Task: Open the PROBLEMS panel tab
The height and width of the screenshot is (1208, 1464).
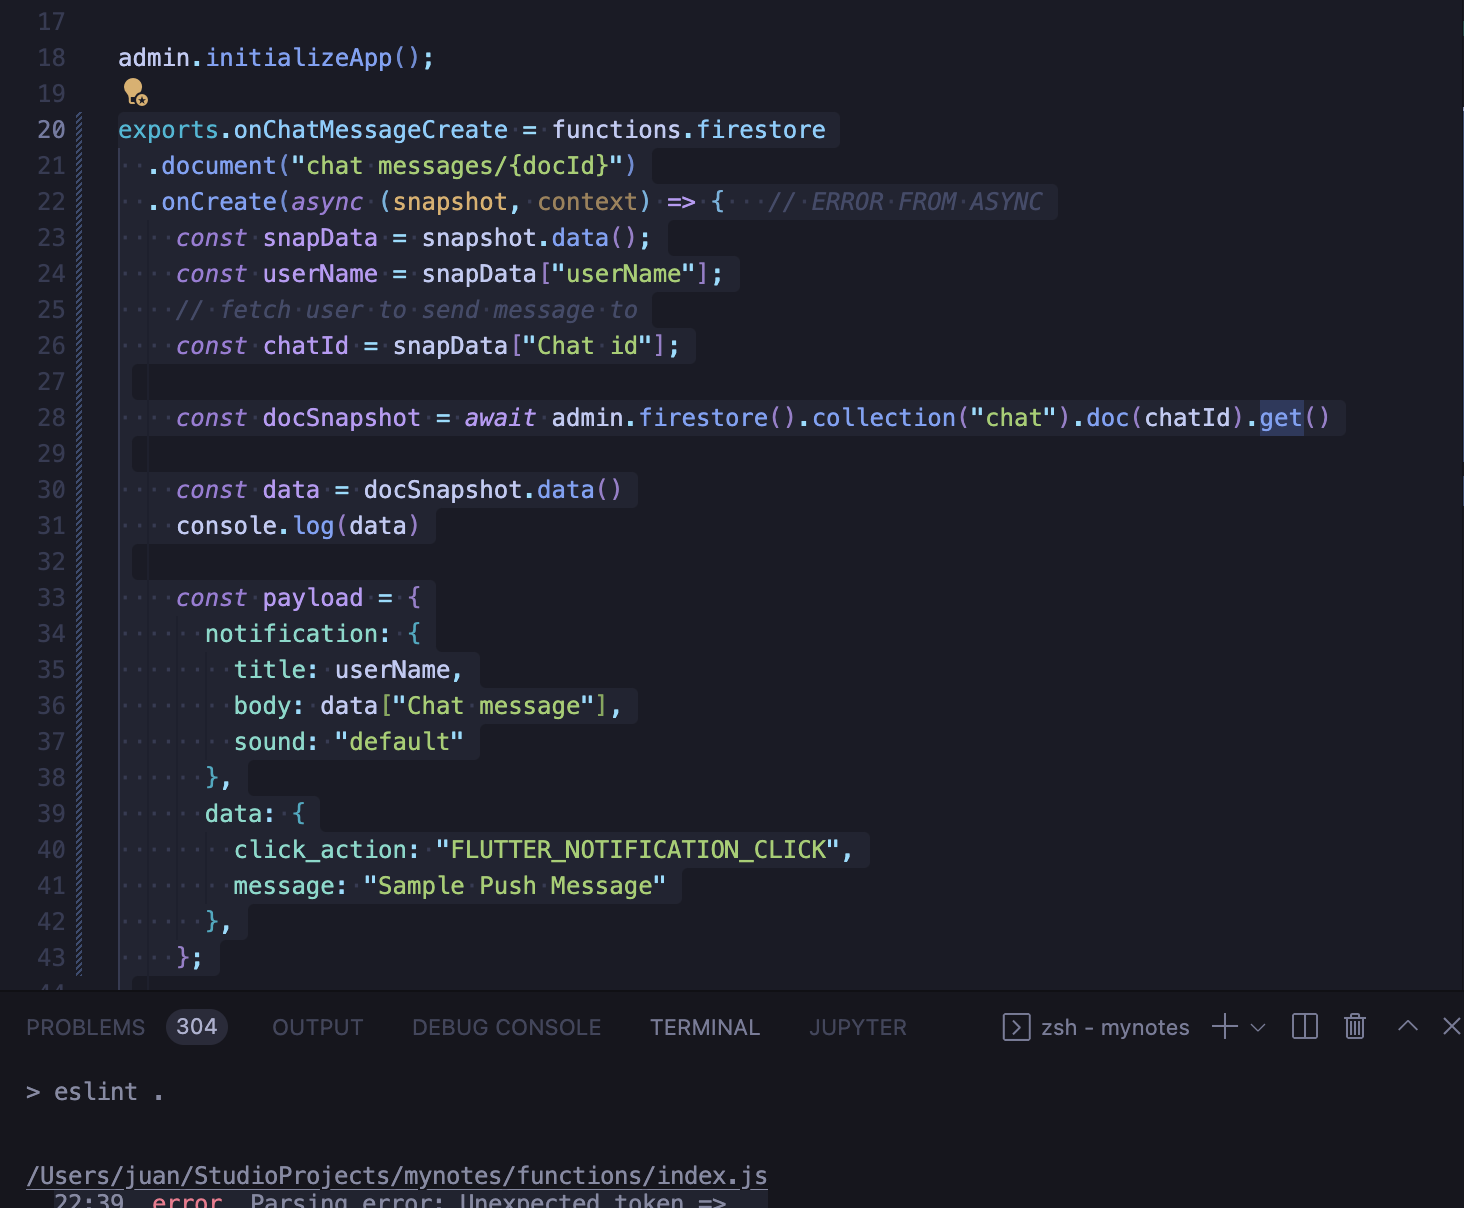Action: (x=85, y=1028)
